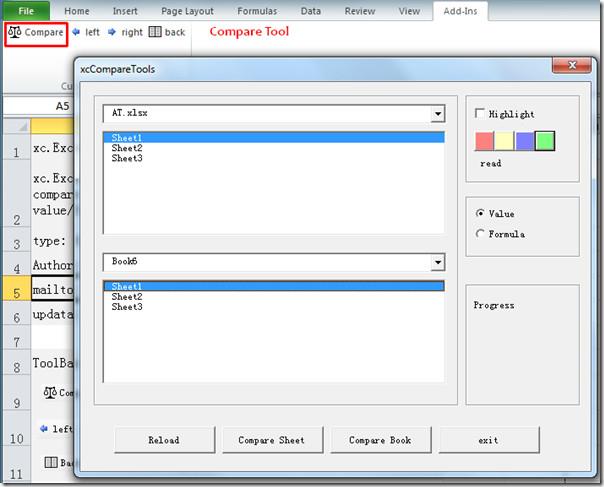Click the right arrow add-in button
604x487 pixels.
click(x=125, y=32)
